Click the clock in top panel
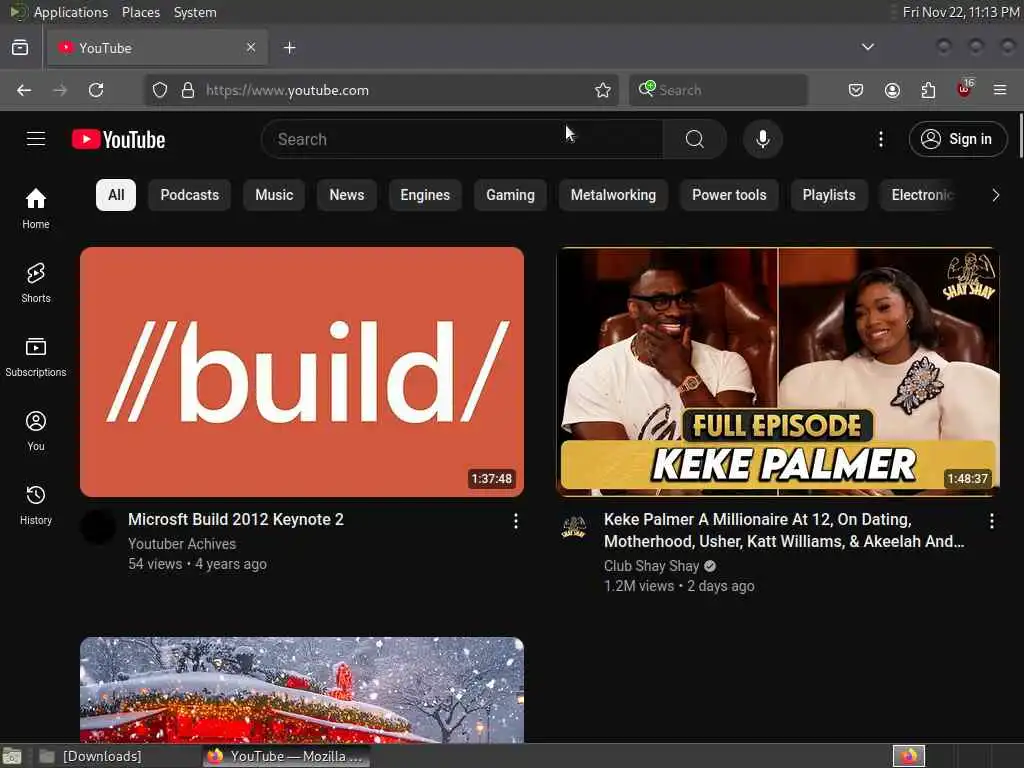The height and width of the screenshot is (768, 1024). tap(961, 12)
